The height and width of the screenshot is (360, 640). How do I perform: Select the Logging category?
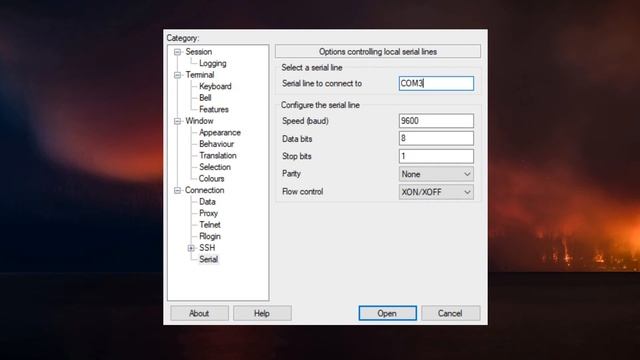click(213, 63)
